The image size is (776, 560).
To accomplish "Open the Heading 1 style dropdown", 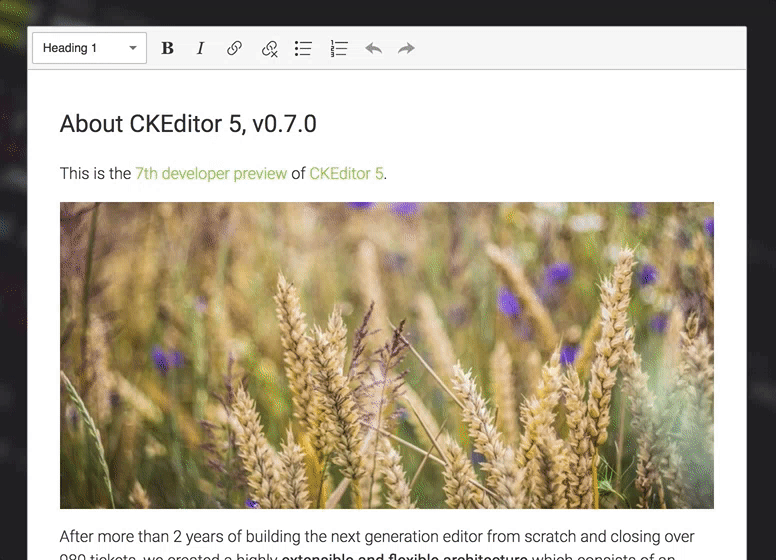I will point(90,48).
